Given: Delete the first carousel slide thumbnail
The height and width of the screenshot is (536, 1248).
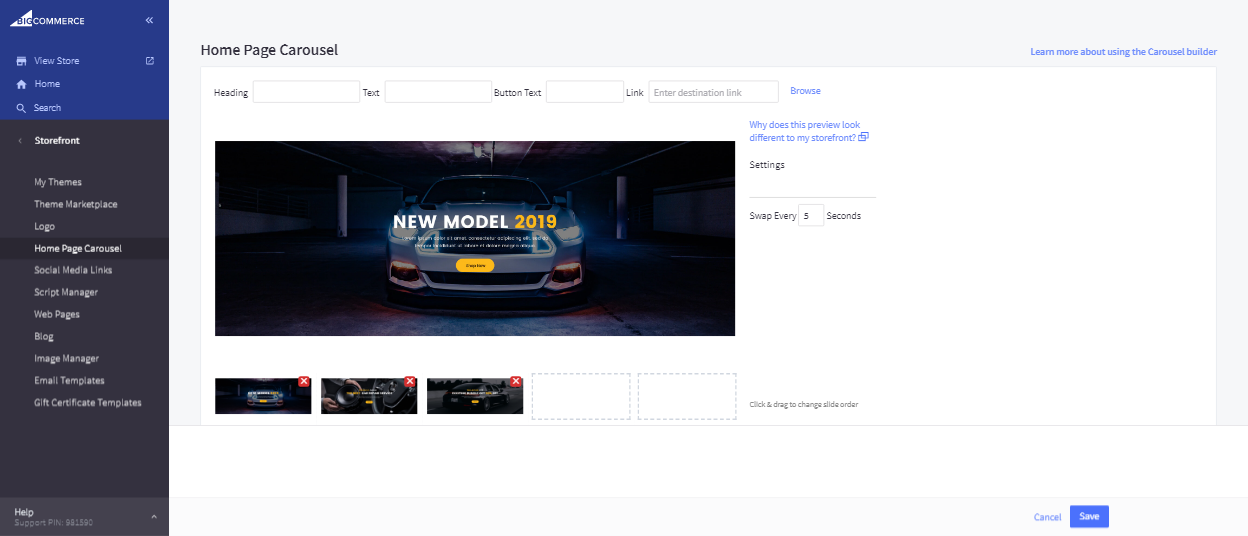Looking at the screenshot, I should (x=304, y=382).
